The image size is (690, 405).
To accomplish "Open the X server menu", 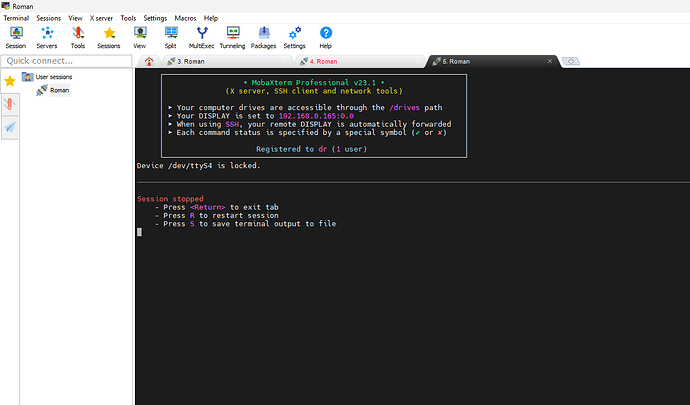I will 101,18.
